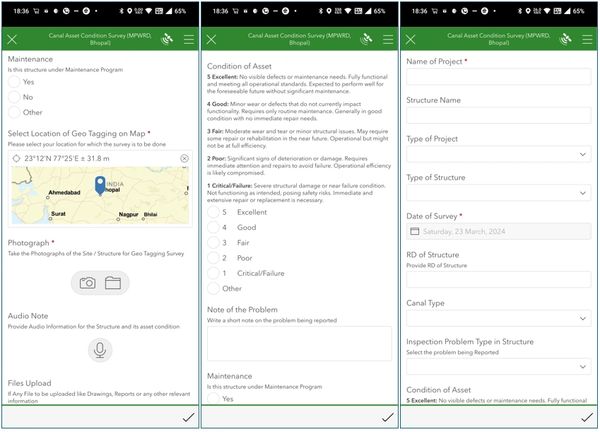The image size is (600, 432).
Task: Select the "2 Poor" condition radio button
Action: tap(213, 258)
